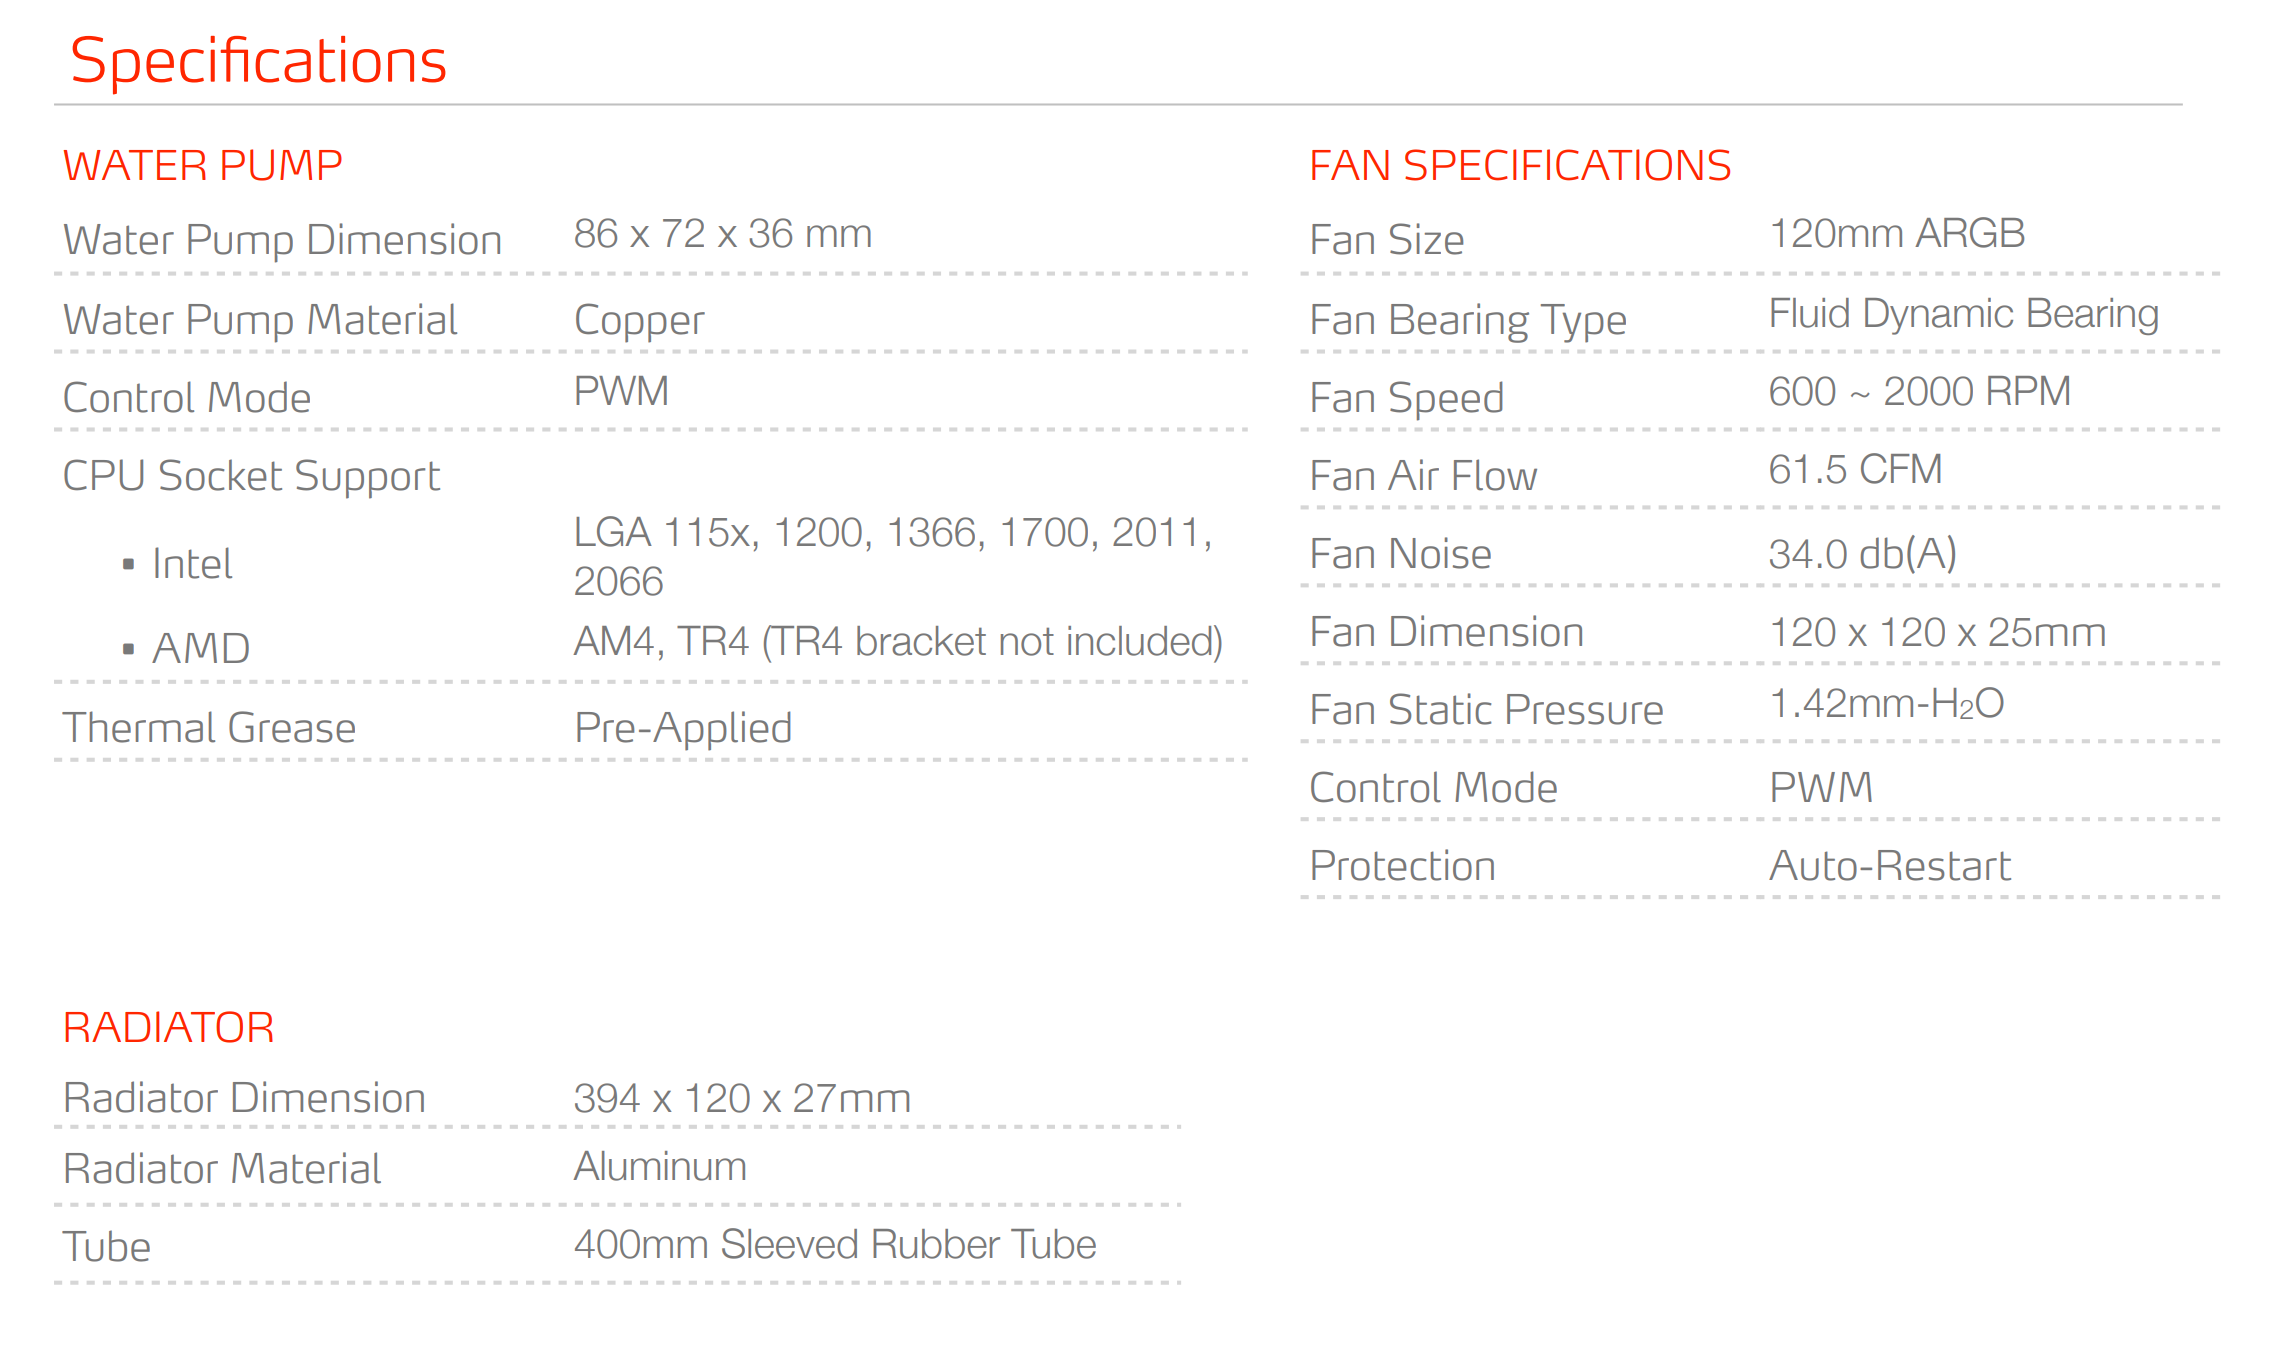Screen dimensions: 2283x1350
Task: Select the 86 x 72 x 36 mm value
Action: 722,234
